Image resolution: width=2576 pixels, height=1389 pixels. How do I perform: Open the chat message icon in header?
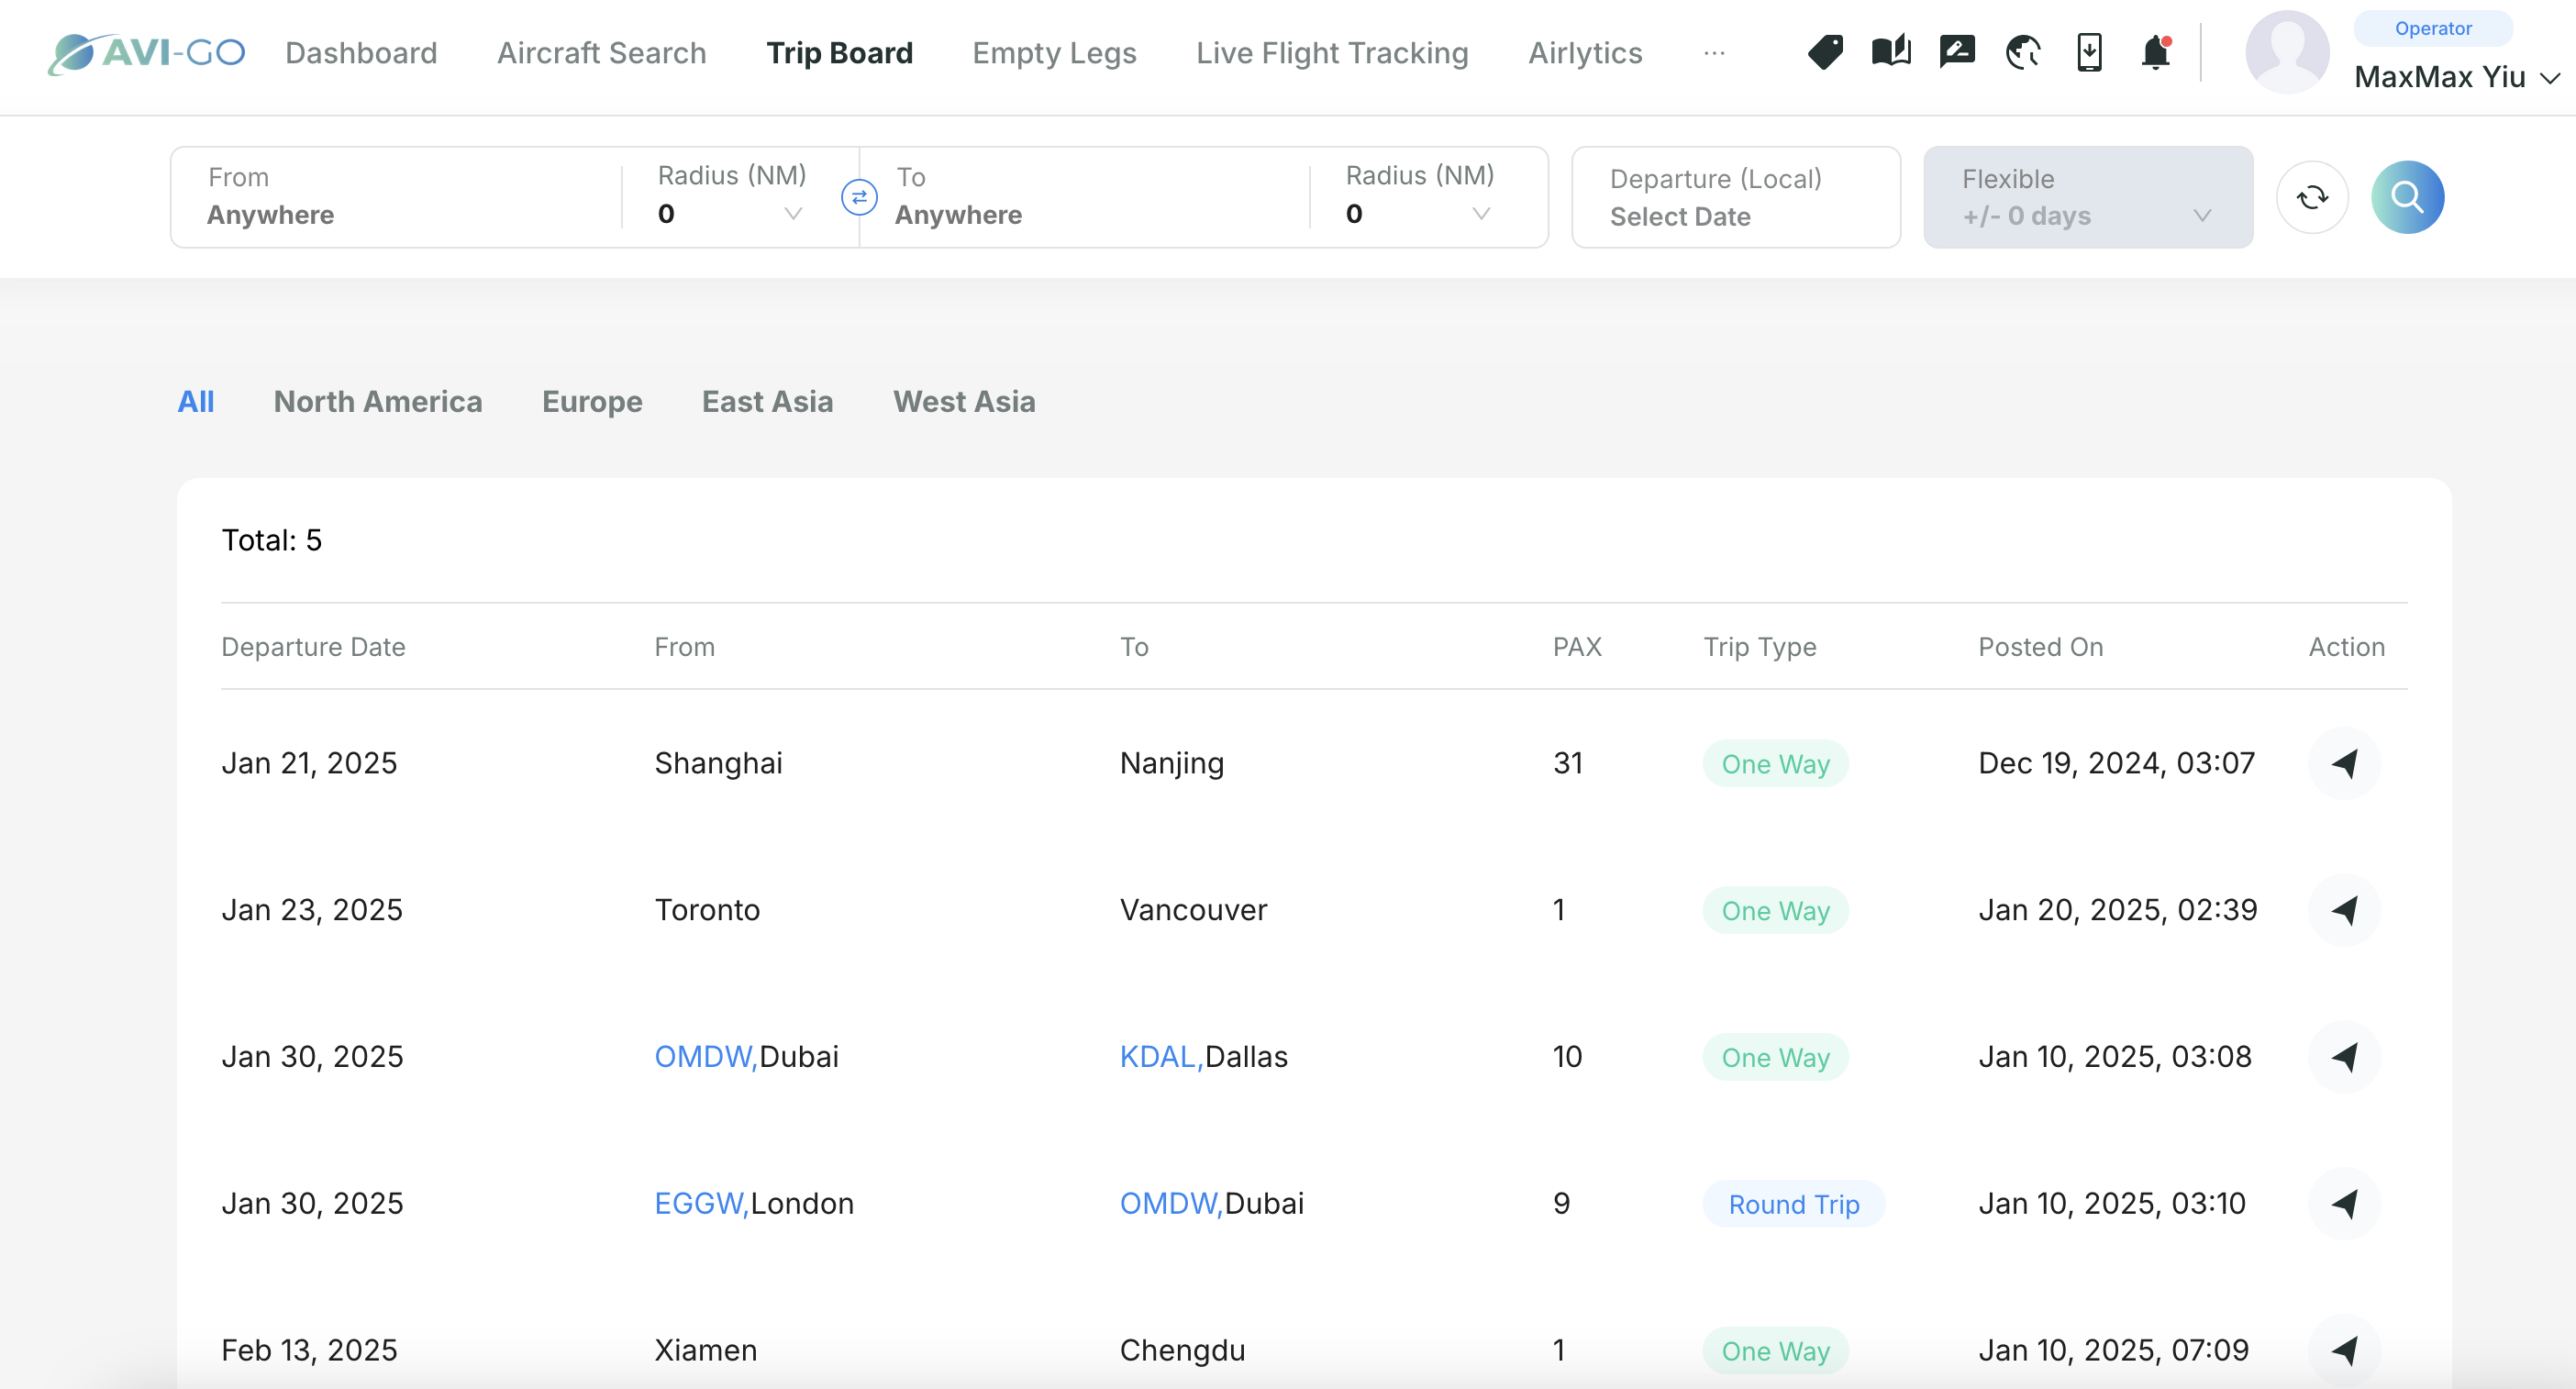(x=1957, y=52)
